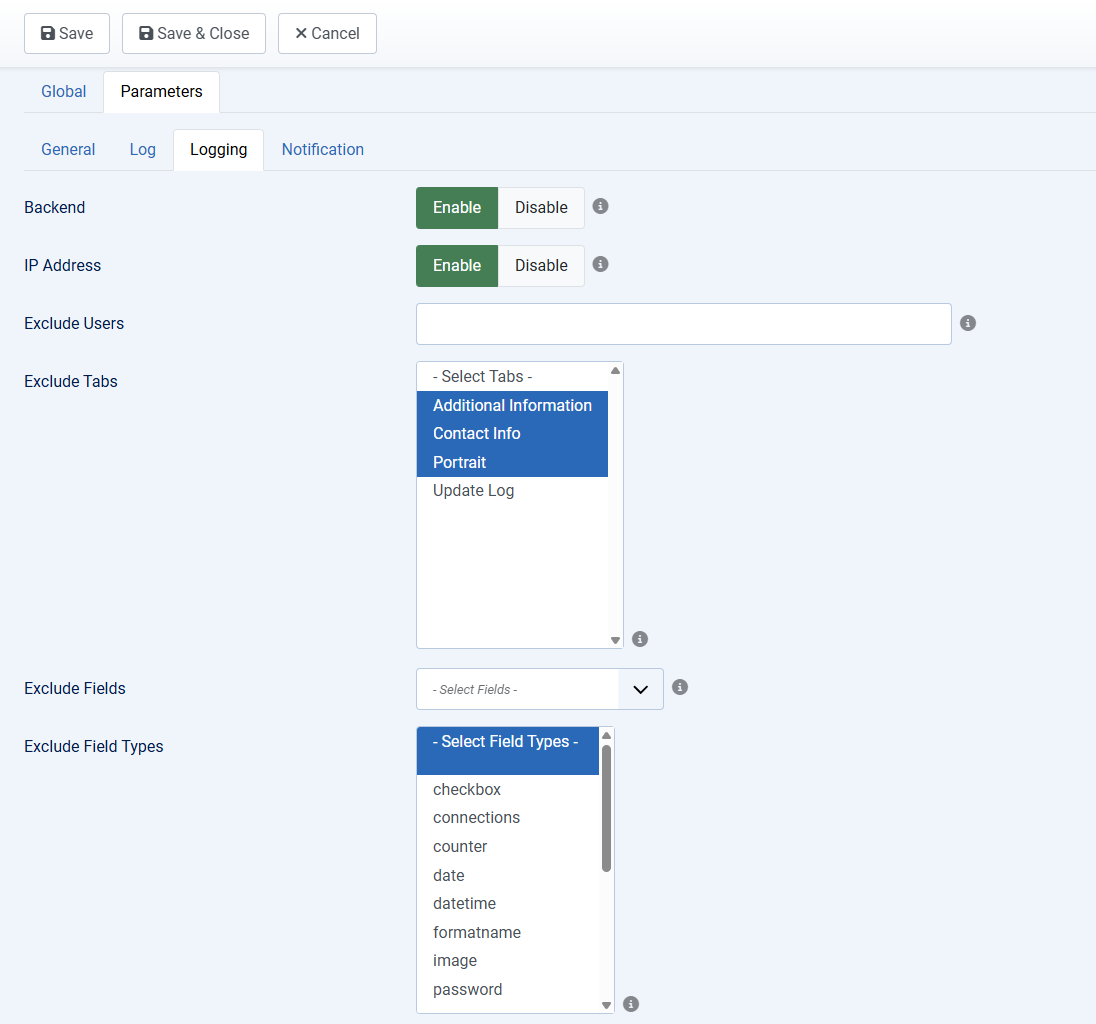Select 'password' field type
Image resolution: width=1096 pixels, height=1024 pixels.
click(508, 990)
